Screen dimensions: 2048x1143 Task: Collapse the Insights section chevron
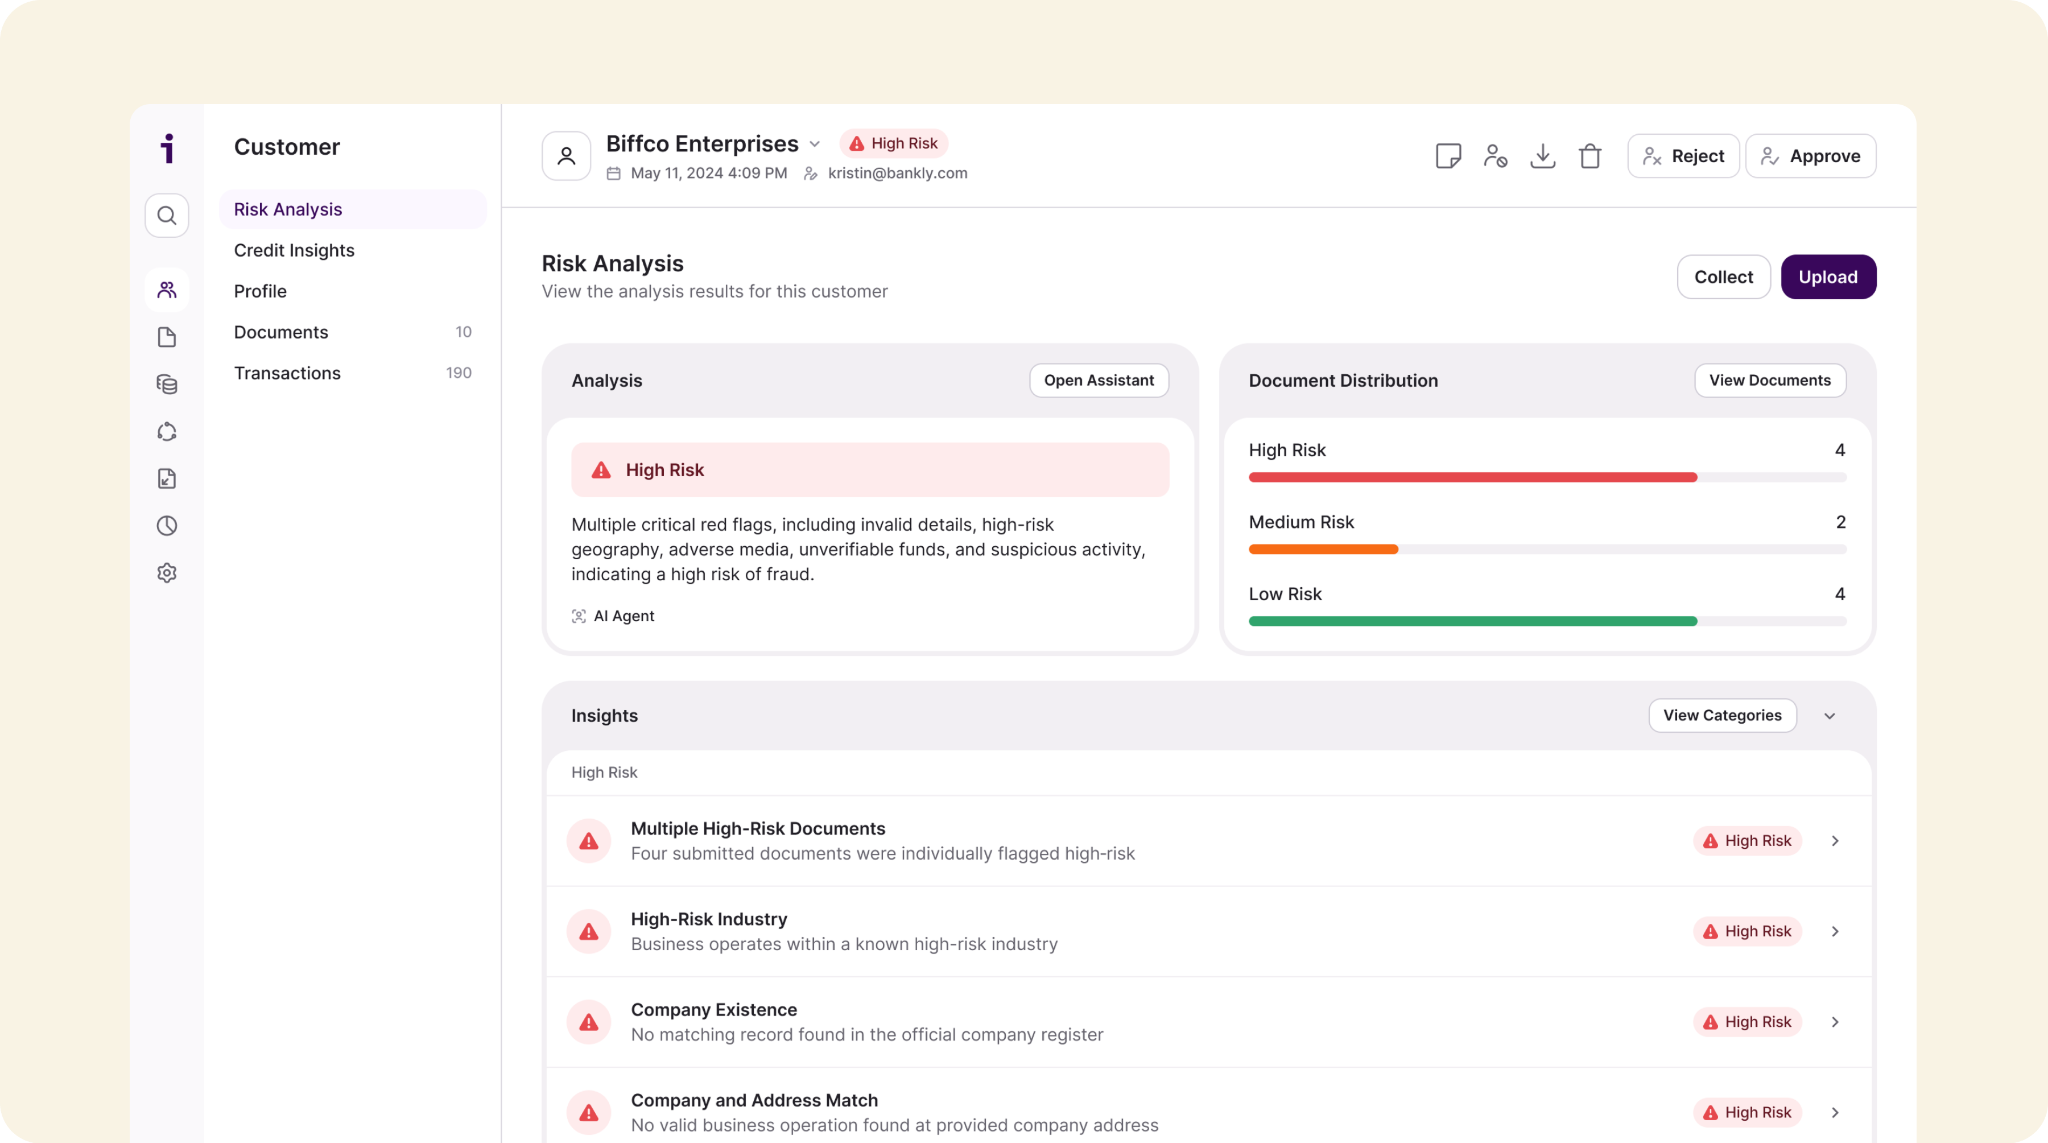point(1830,716)
